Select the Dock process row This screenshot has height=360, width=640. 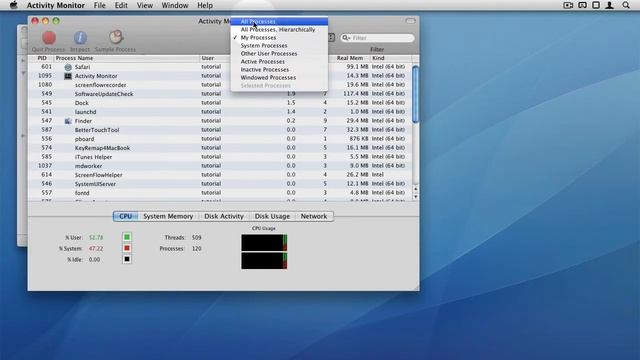click(220, 103)
